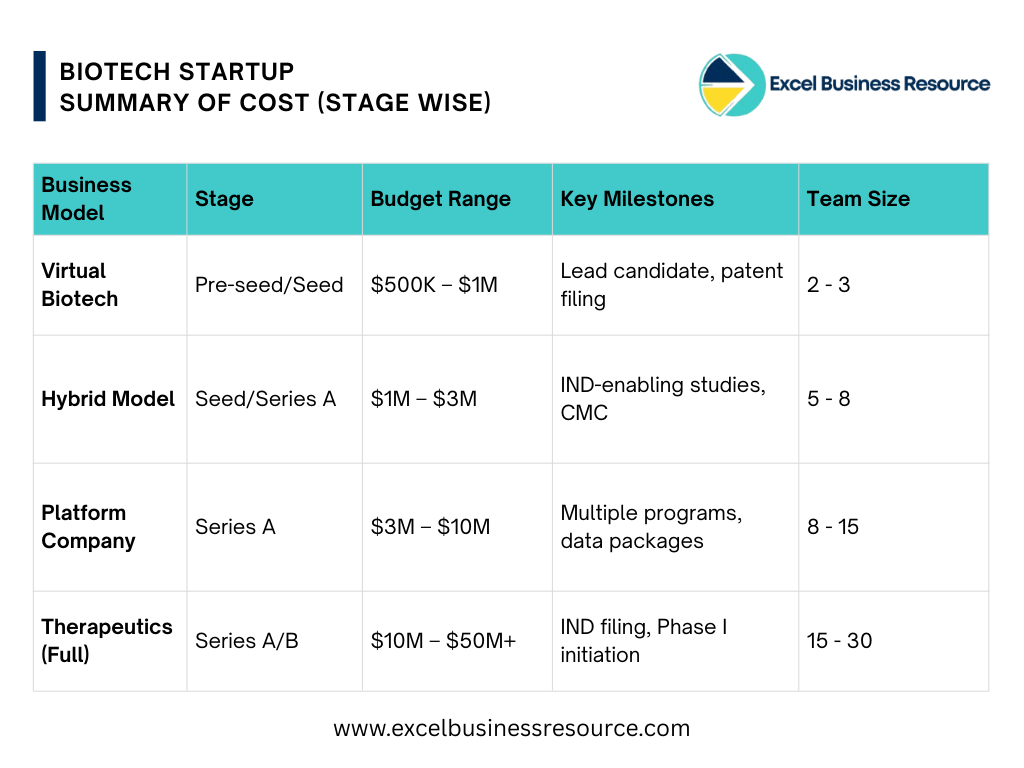Click the Budget Range column header
Viewport: 1024px width, 768px height.
[x=441, y=199]
